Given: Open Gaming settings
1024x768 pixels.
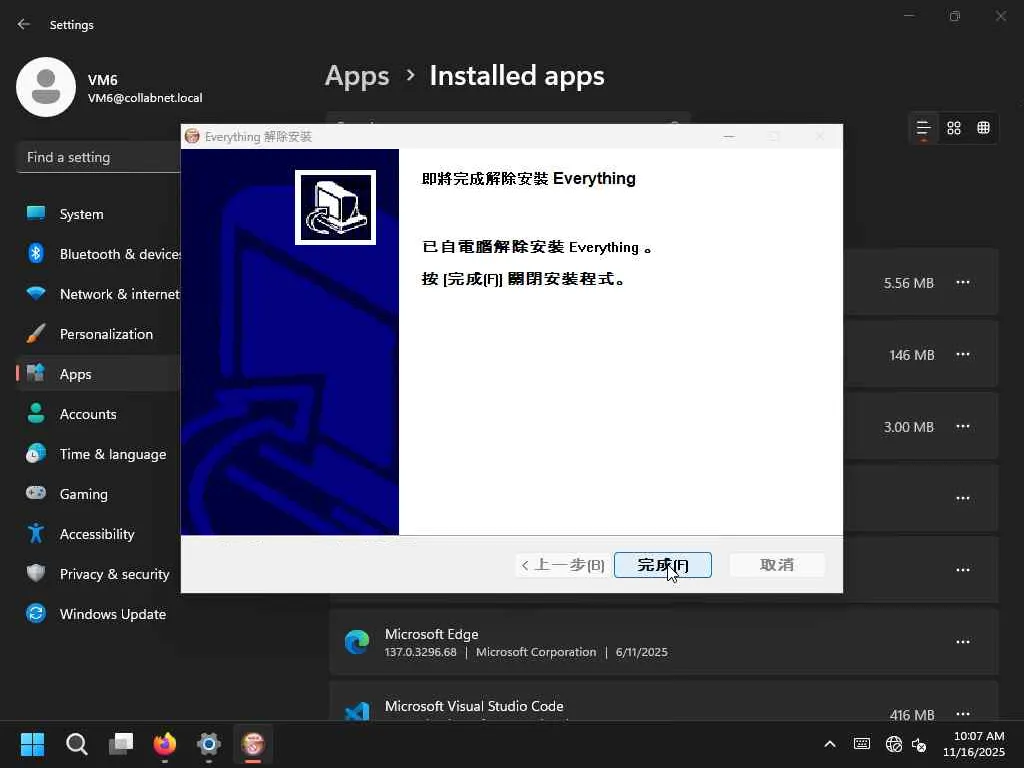Looking at the screenshot, I should click(x=98, y=494).
